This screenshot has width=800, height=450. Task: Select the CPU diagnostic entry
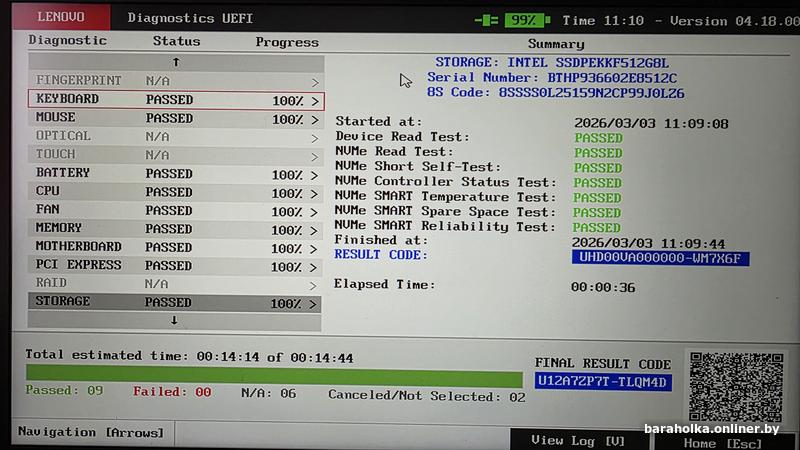point(176,192)
